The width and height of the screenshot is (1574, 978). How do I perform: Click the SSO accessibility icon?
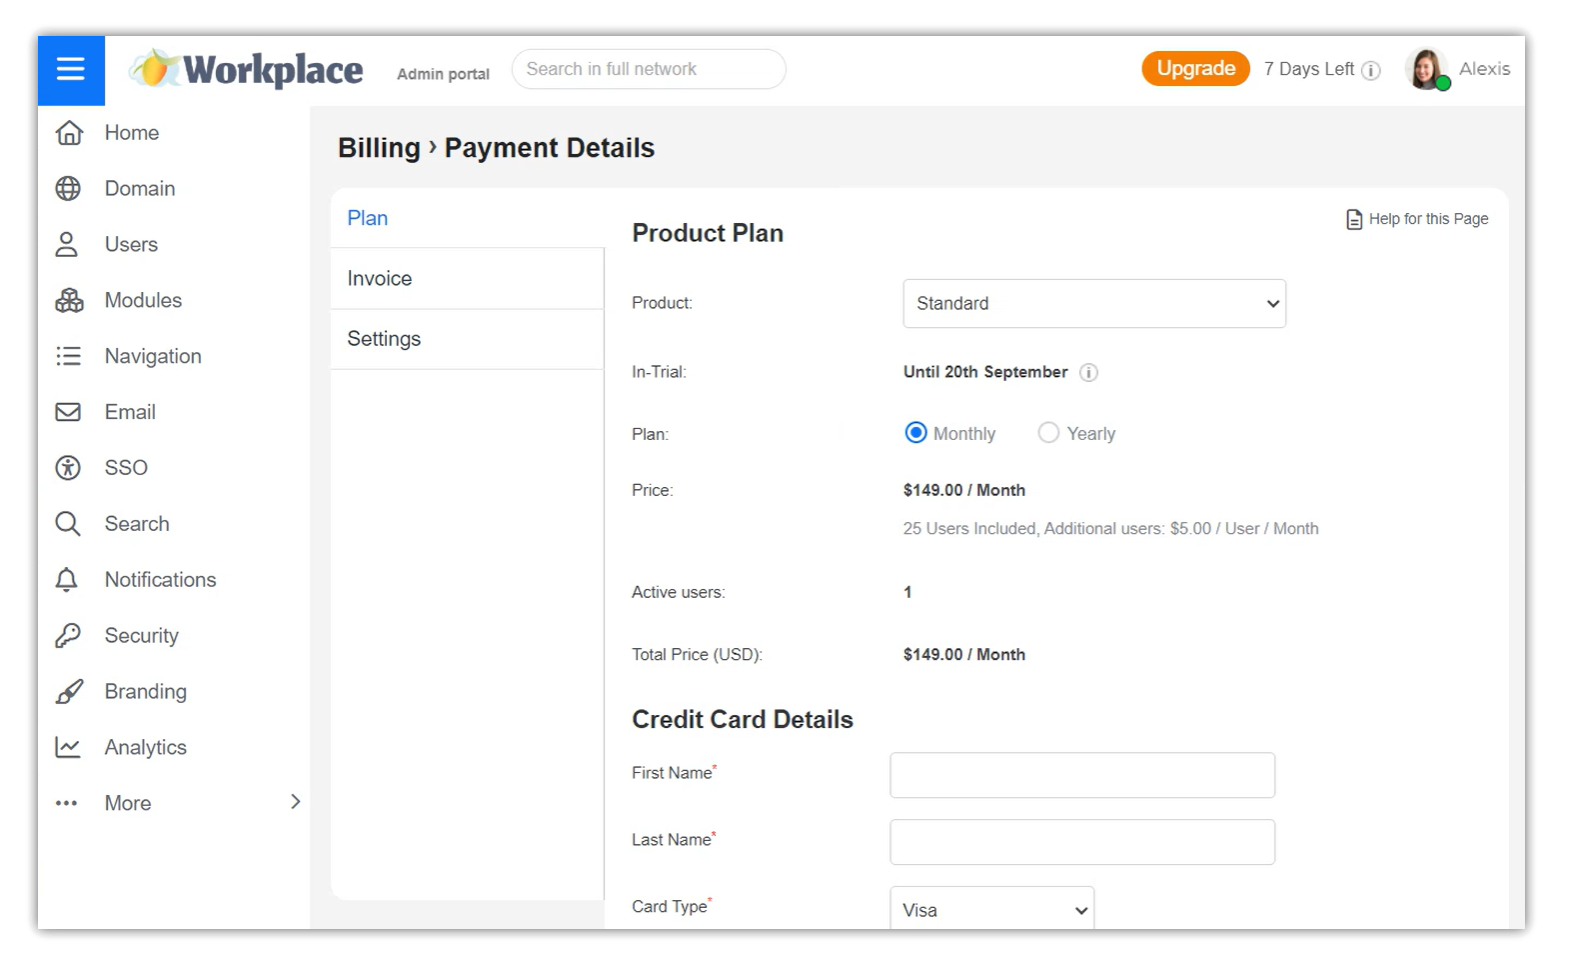pos(68,468)
